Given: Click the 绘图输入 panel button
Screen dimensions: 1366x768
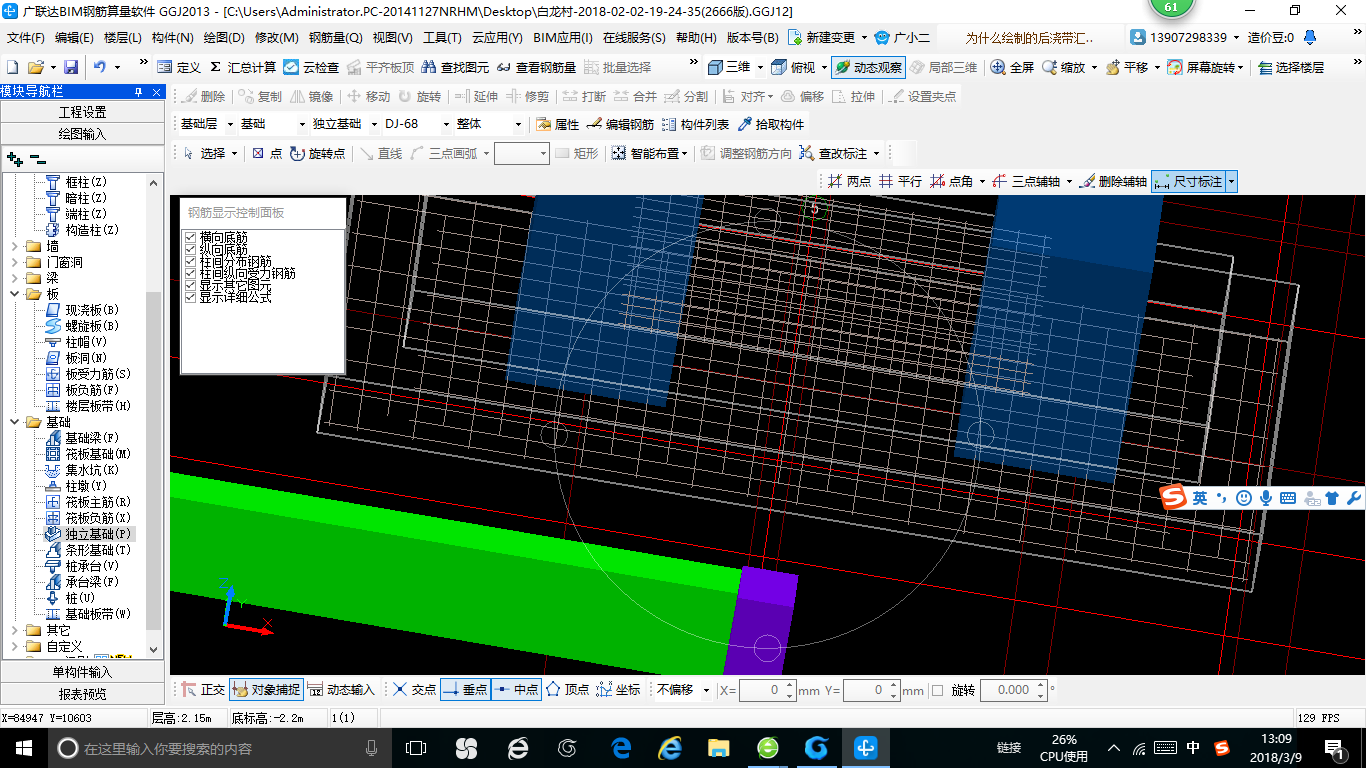Looking at the screenshot, I should (x=82, y=133).
